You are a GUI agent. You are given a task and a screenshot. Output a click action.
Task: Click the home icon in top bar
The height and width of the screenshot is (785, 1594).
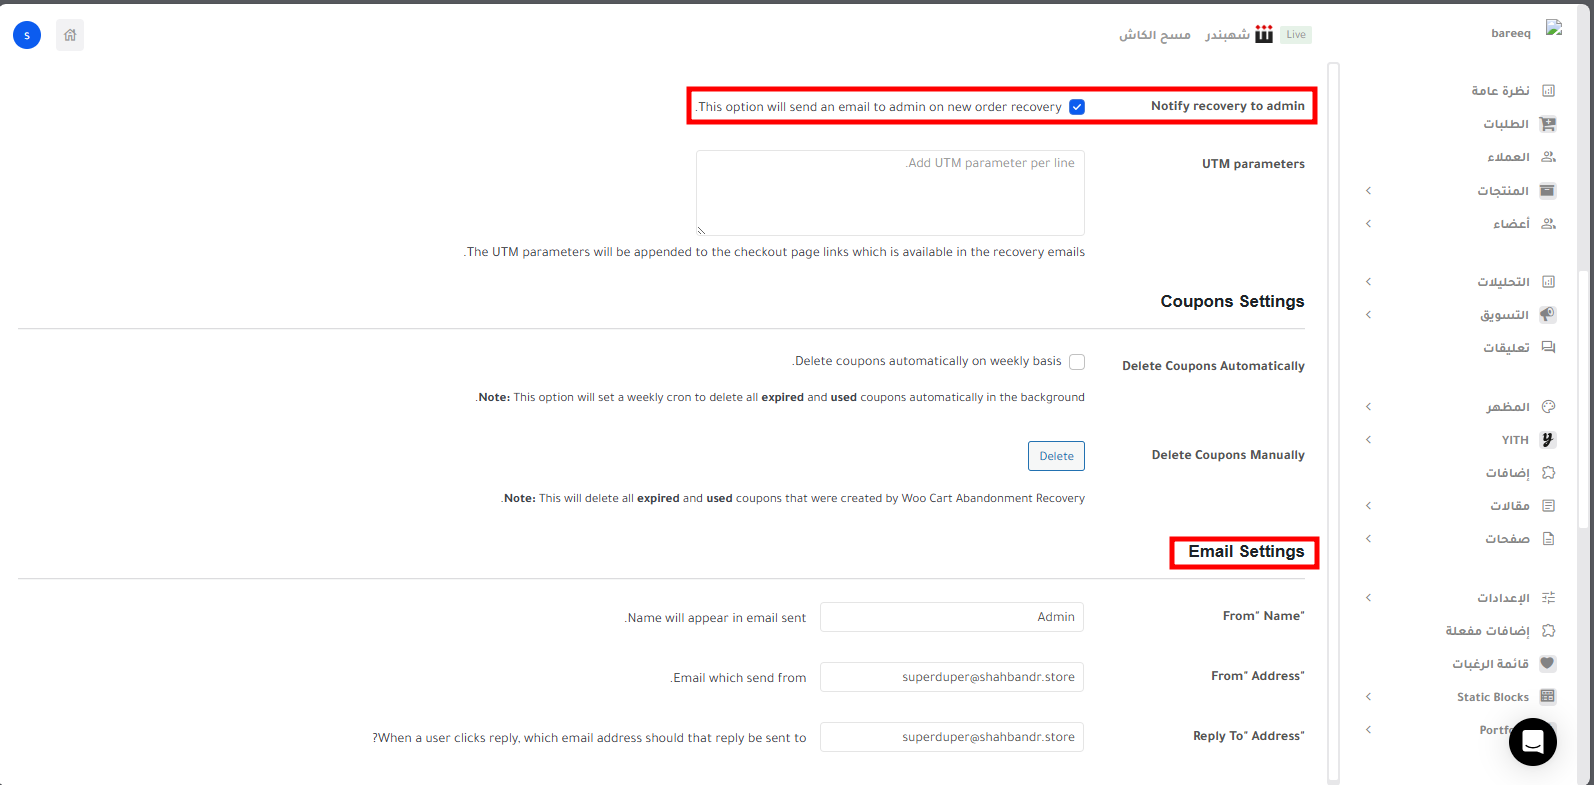click(x=70, y=35)
